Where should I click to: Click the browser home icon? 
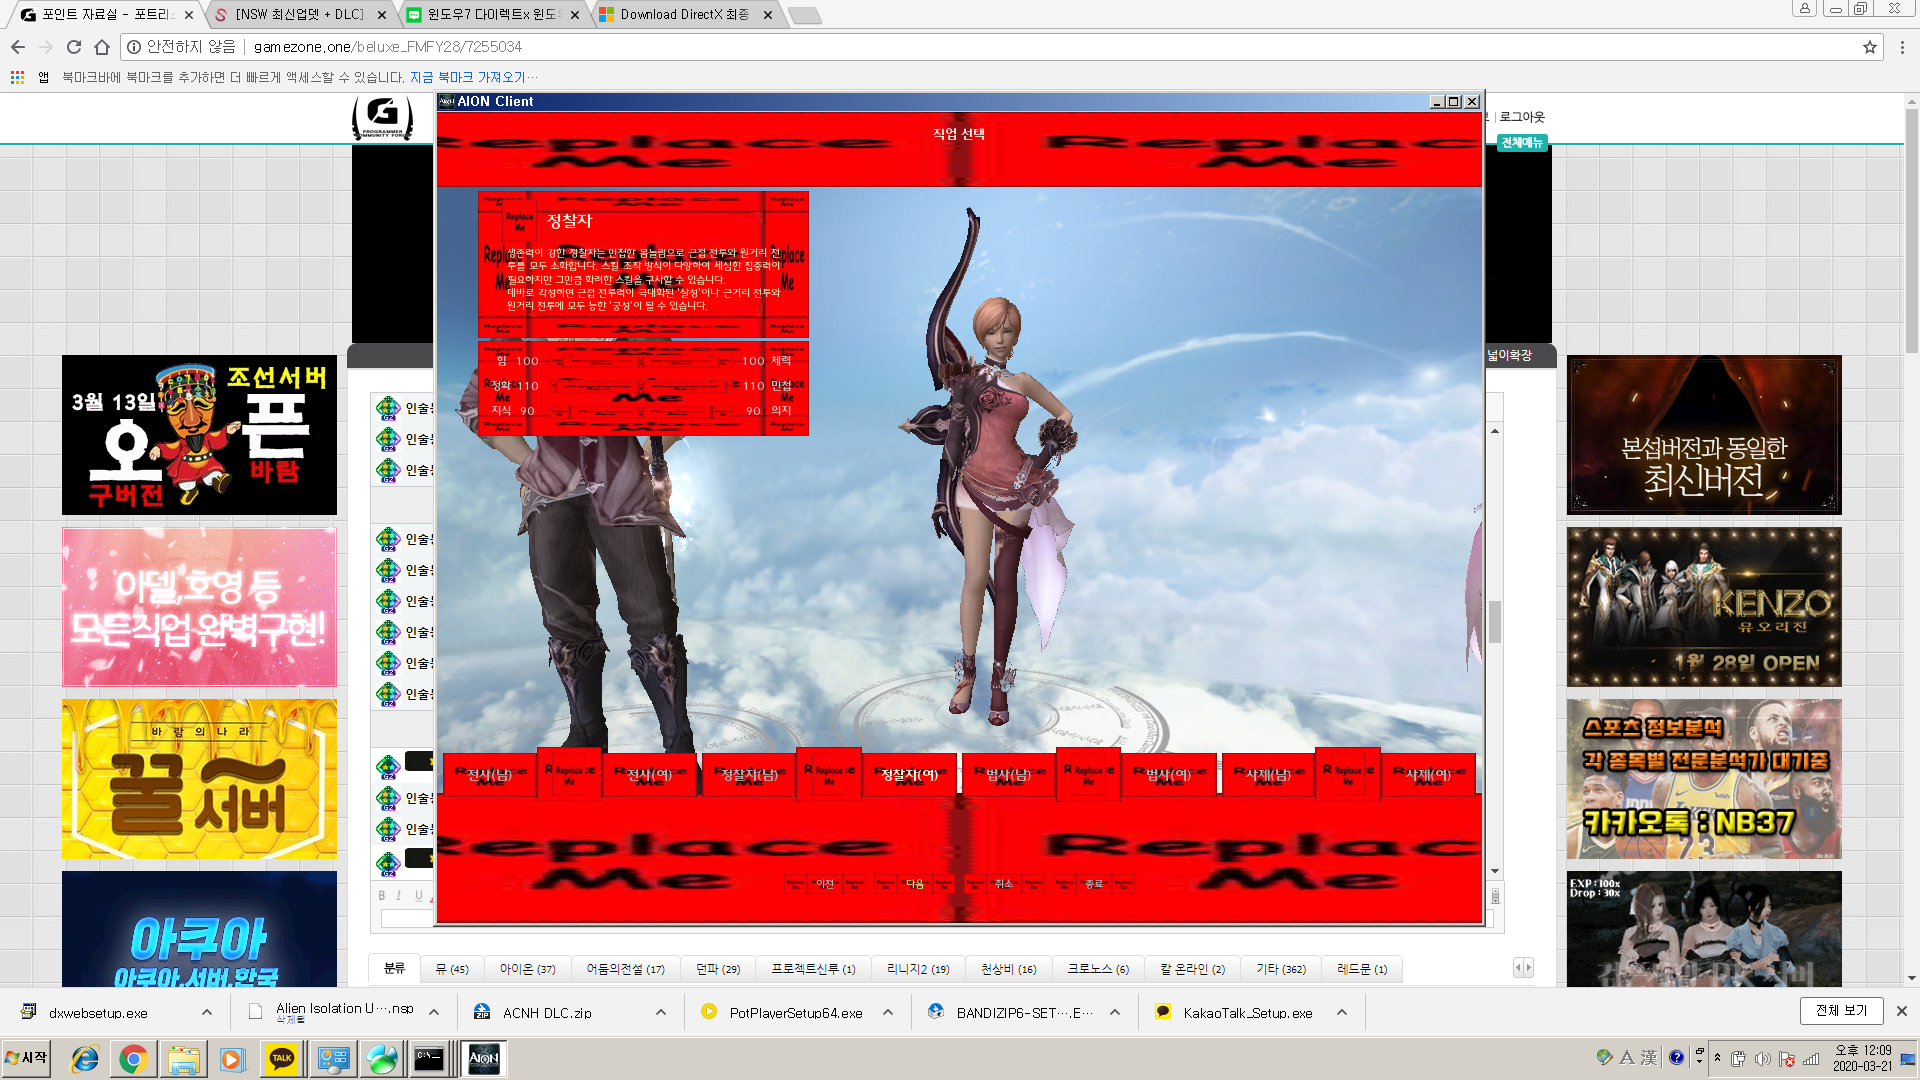click(x=102, y=47)
